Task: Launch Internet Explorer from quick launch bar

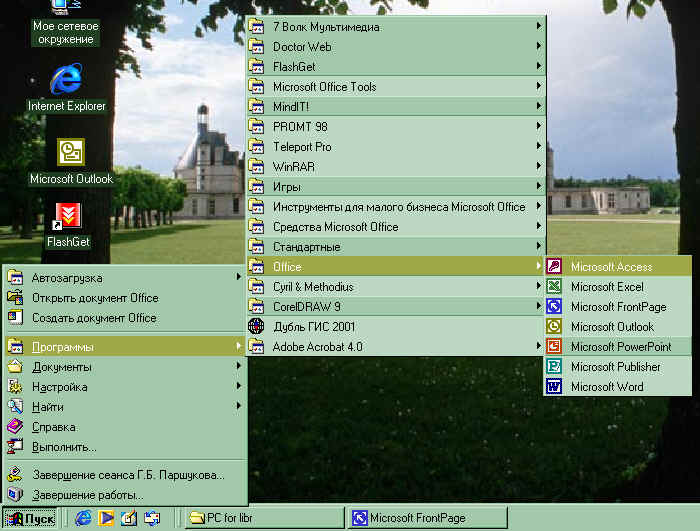Action: click(x=83, y=518)
